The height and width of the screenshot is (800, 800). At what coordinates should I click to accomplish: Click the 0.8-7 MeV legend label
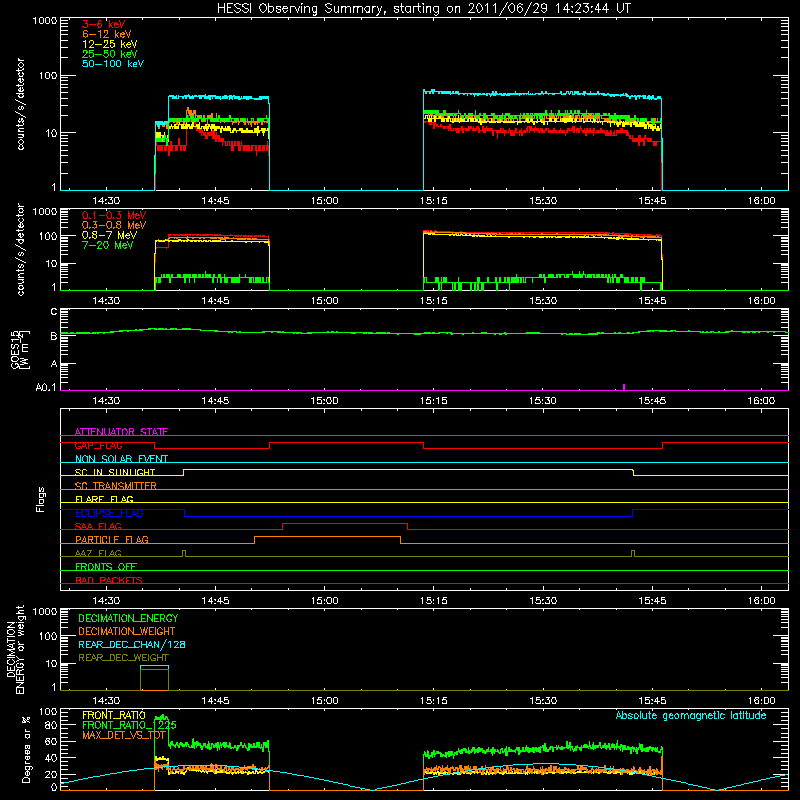pos(109,235)
